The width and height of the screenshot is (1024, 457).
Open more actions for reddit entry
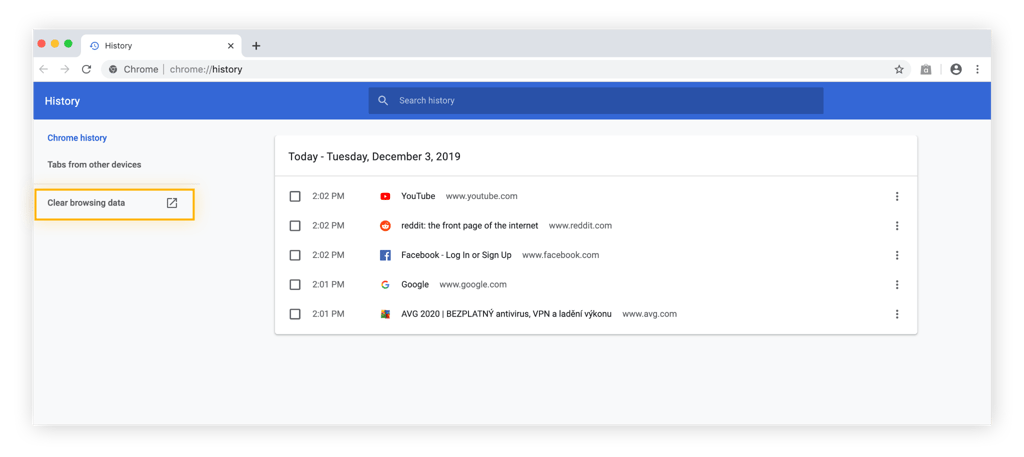click(x=897, y=226)
